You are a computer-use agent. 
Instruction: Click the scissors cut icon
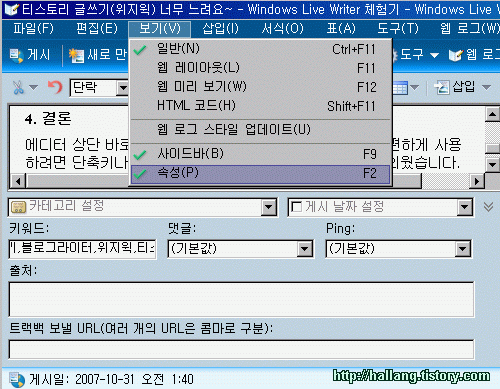coord(18,88)
